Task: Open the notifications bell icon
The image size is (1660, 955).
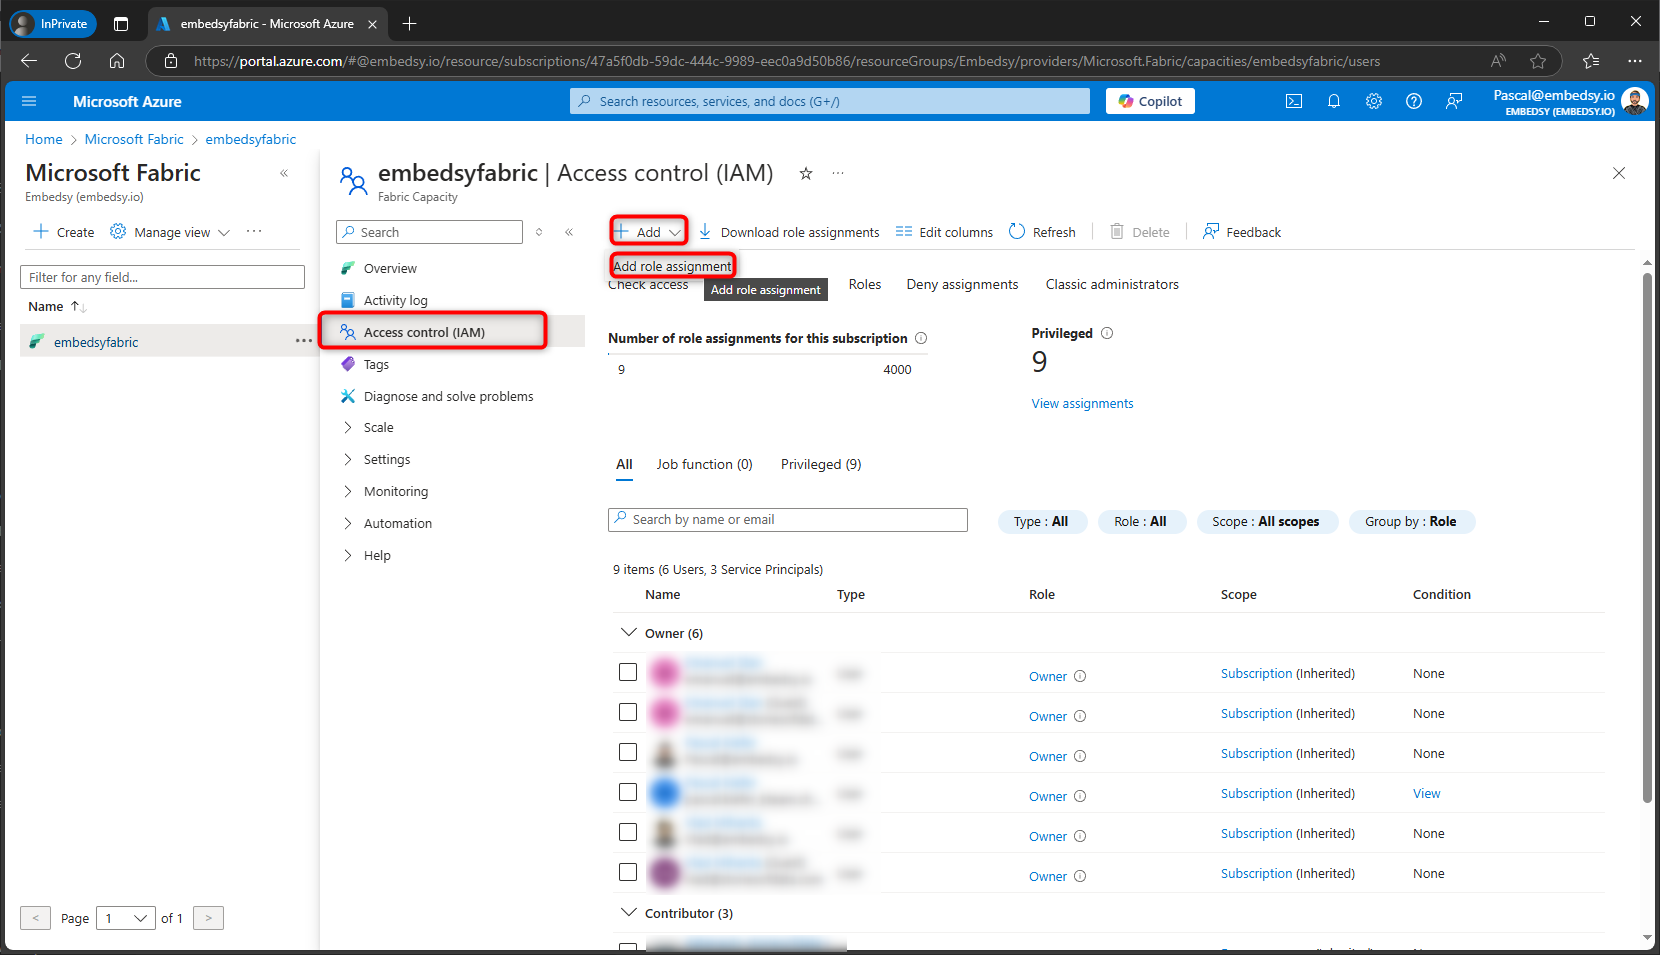Action: [x=1334, y=101]
